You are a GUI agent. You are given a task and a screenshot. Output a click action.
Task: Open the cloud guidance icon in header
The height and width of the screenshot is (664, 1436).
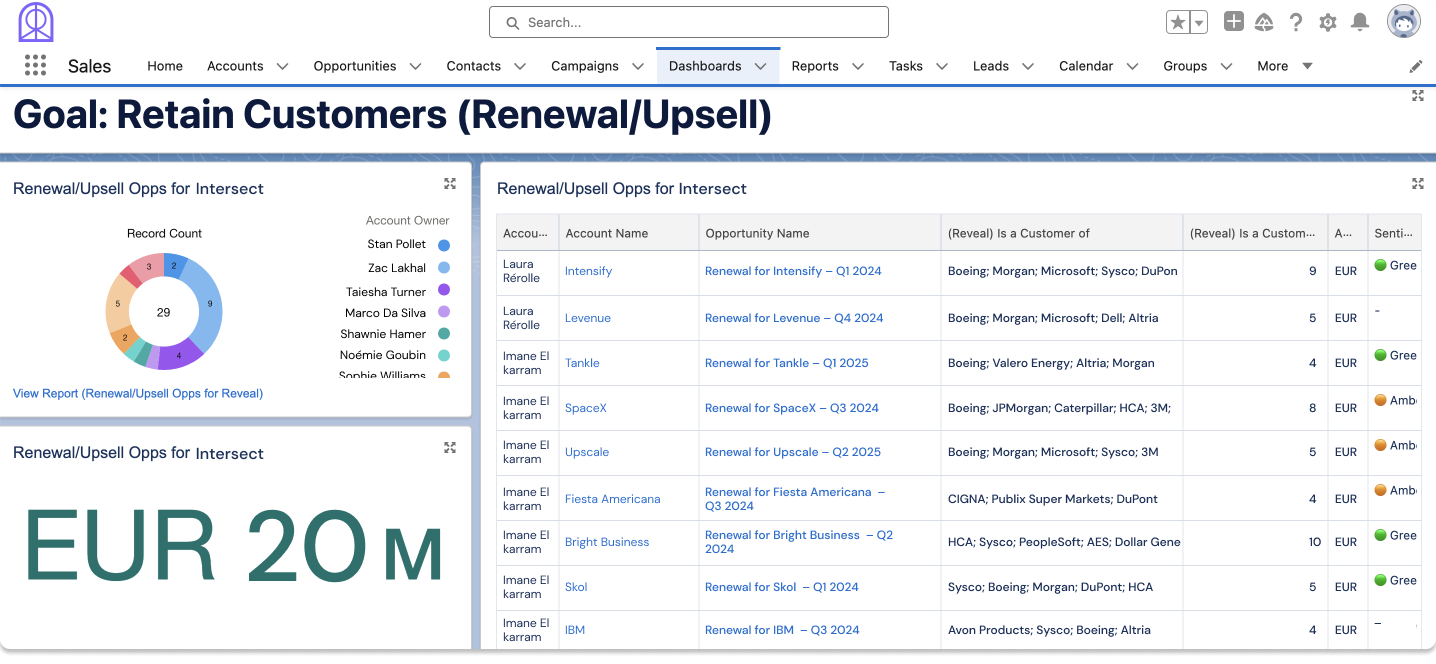[x=1264, y=22]
